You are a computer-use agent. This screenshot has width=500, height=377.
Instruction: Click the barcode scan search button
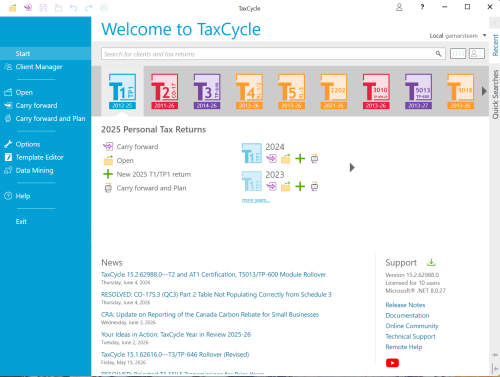coord(458,53)
